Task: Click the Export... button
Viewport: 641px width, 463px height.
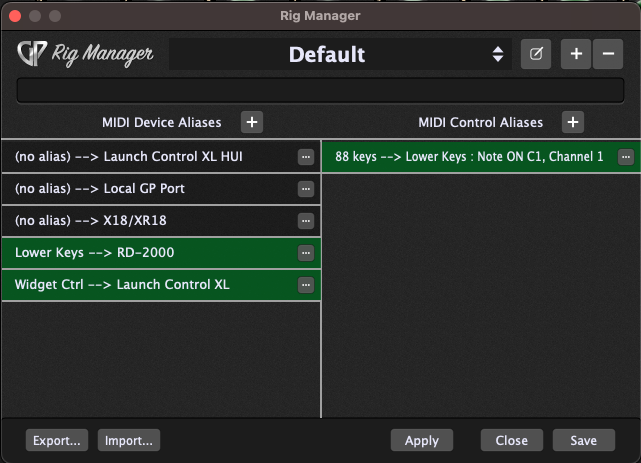Action: 57,440
